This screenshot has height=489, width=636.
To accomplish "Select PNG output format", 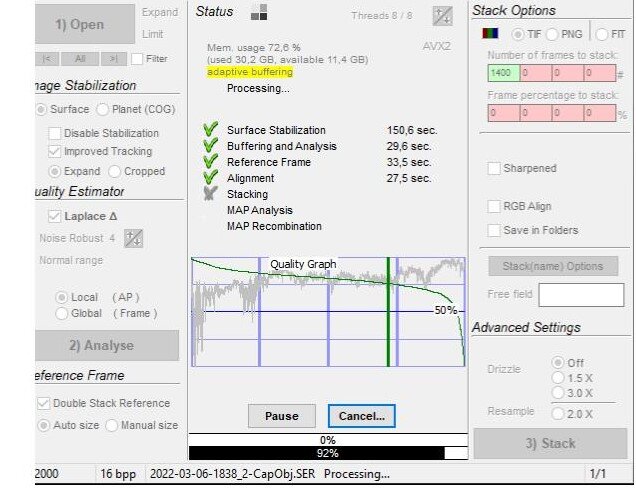I will (x=552, y=34).
